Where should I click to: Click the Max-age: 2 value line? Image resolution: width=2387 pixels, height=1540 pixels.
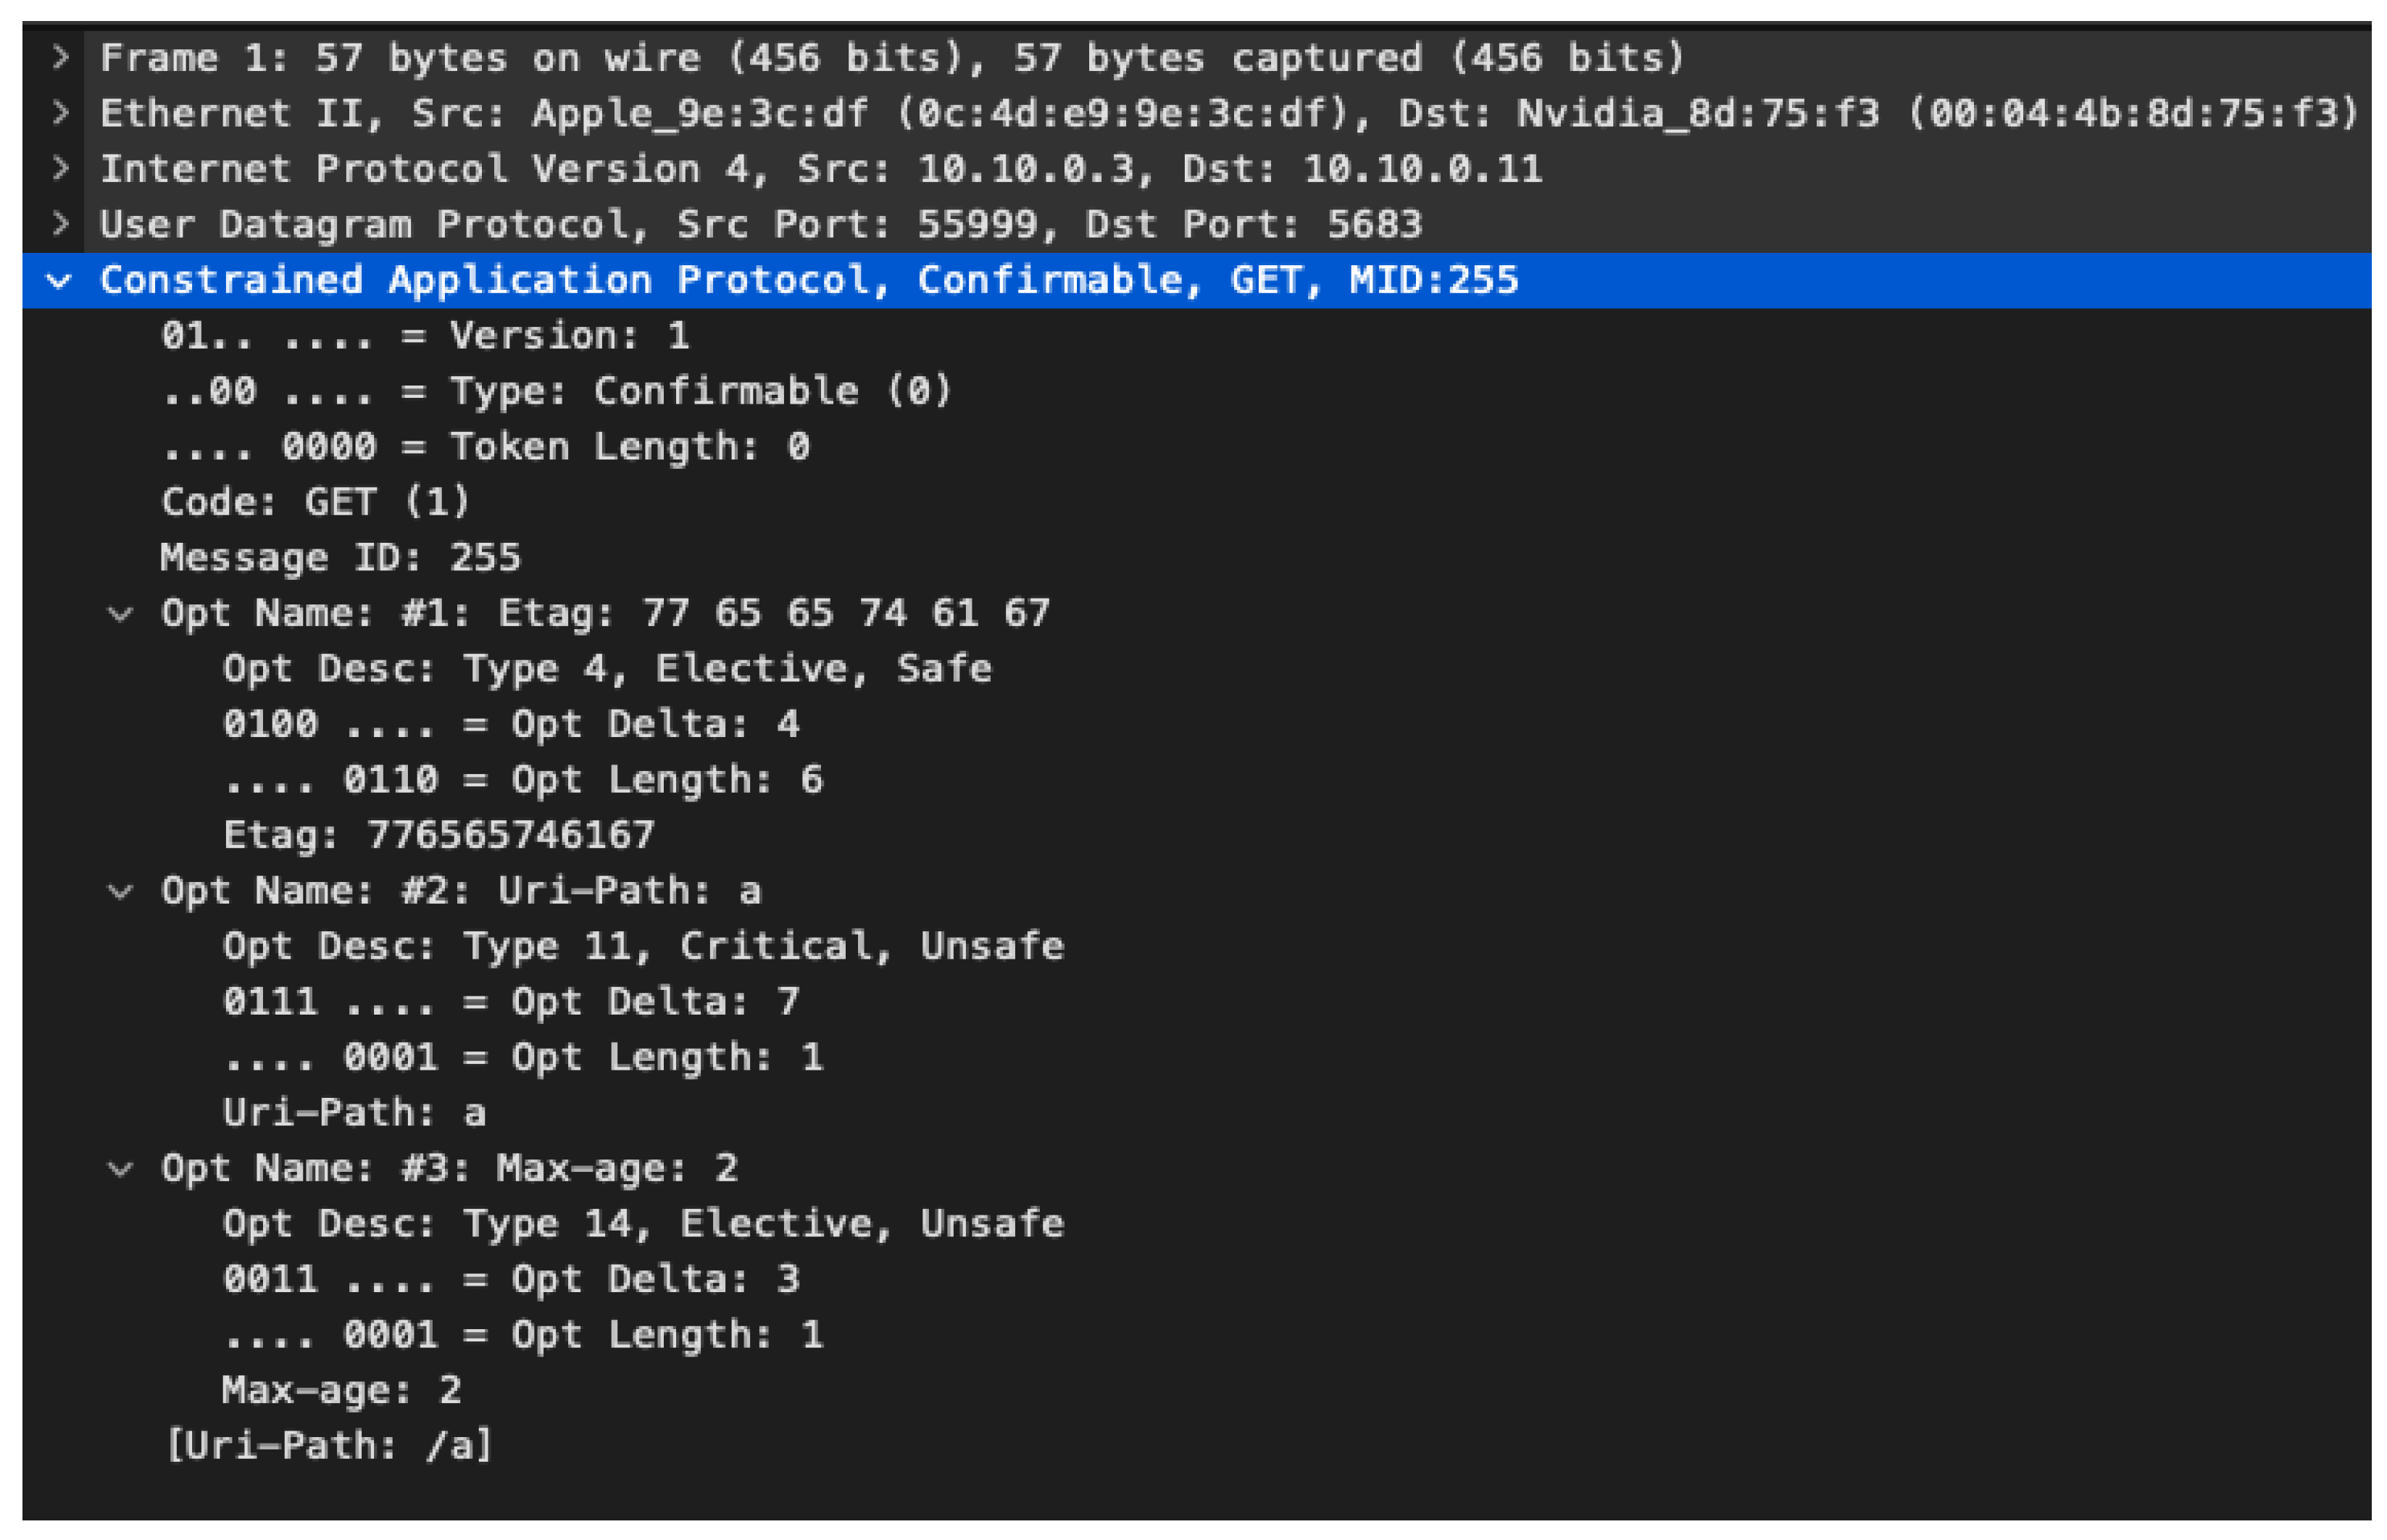pyautogui.click(x=341, y=1390)
